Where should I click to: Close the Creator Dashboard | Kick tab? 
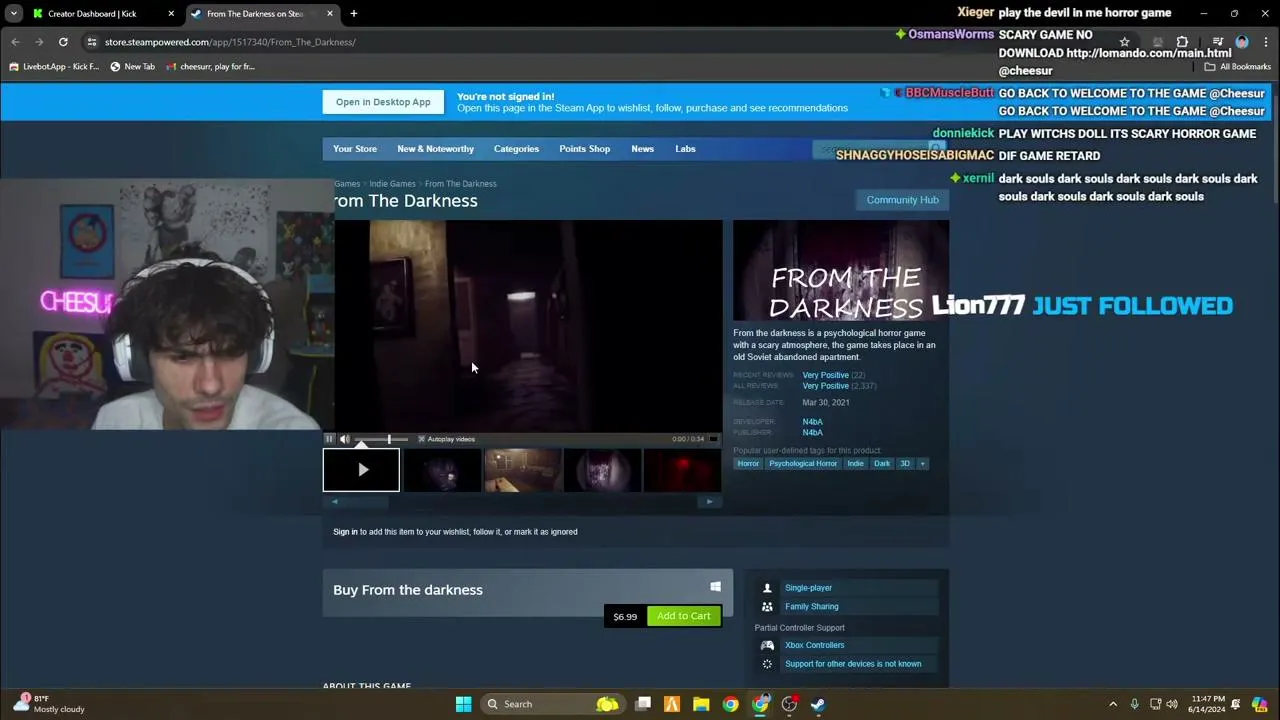(171, 14)
